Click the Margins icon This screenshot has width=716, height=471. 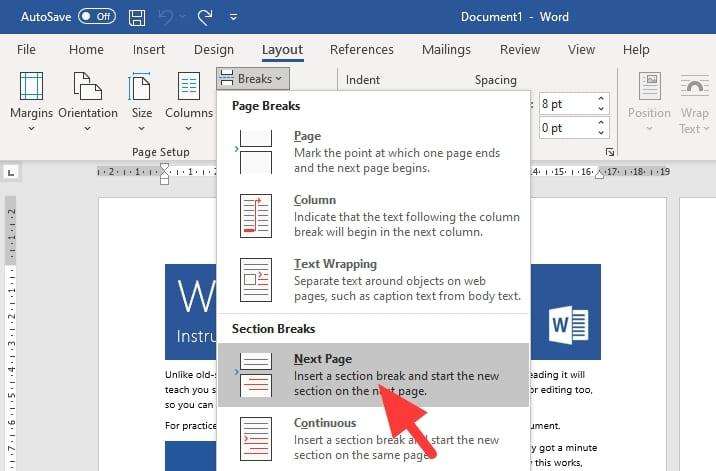pos(32,86)
